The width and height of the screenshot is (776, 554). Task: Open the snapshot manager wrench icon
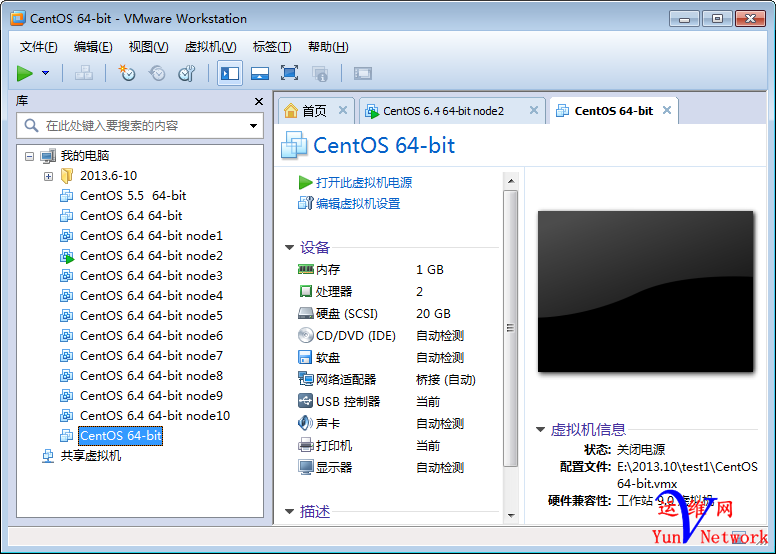click(x=187, y=73)
